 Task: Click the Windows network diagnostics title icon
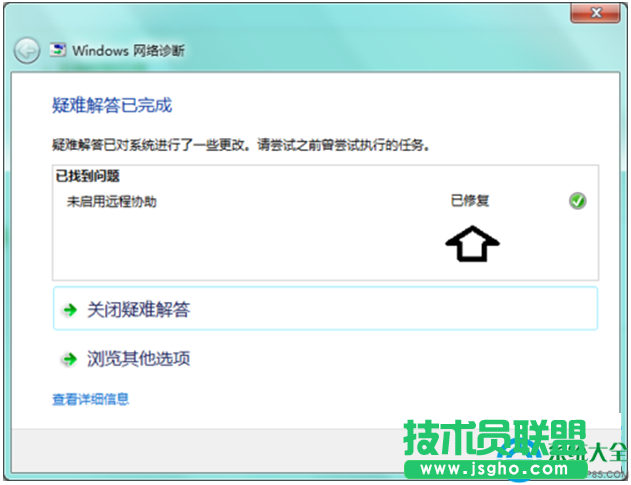point(58,50)
